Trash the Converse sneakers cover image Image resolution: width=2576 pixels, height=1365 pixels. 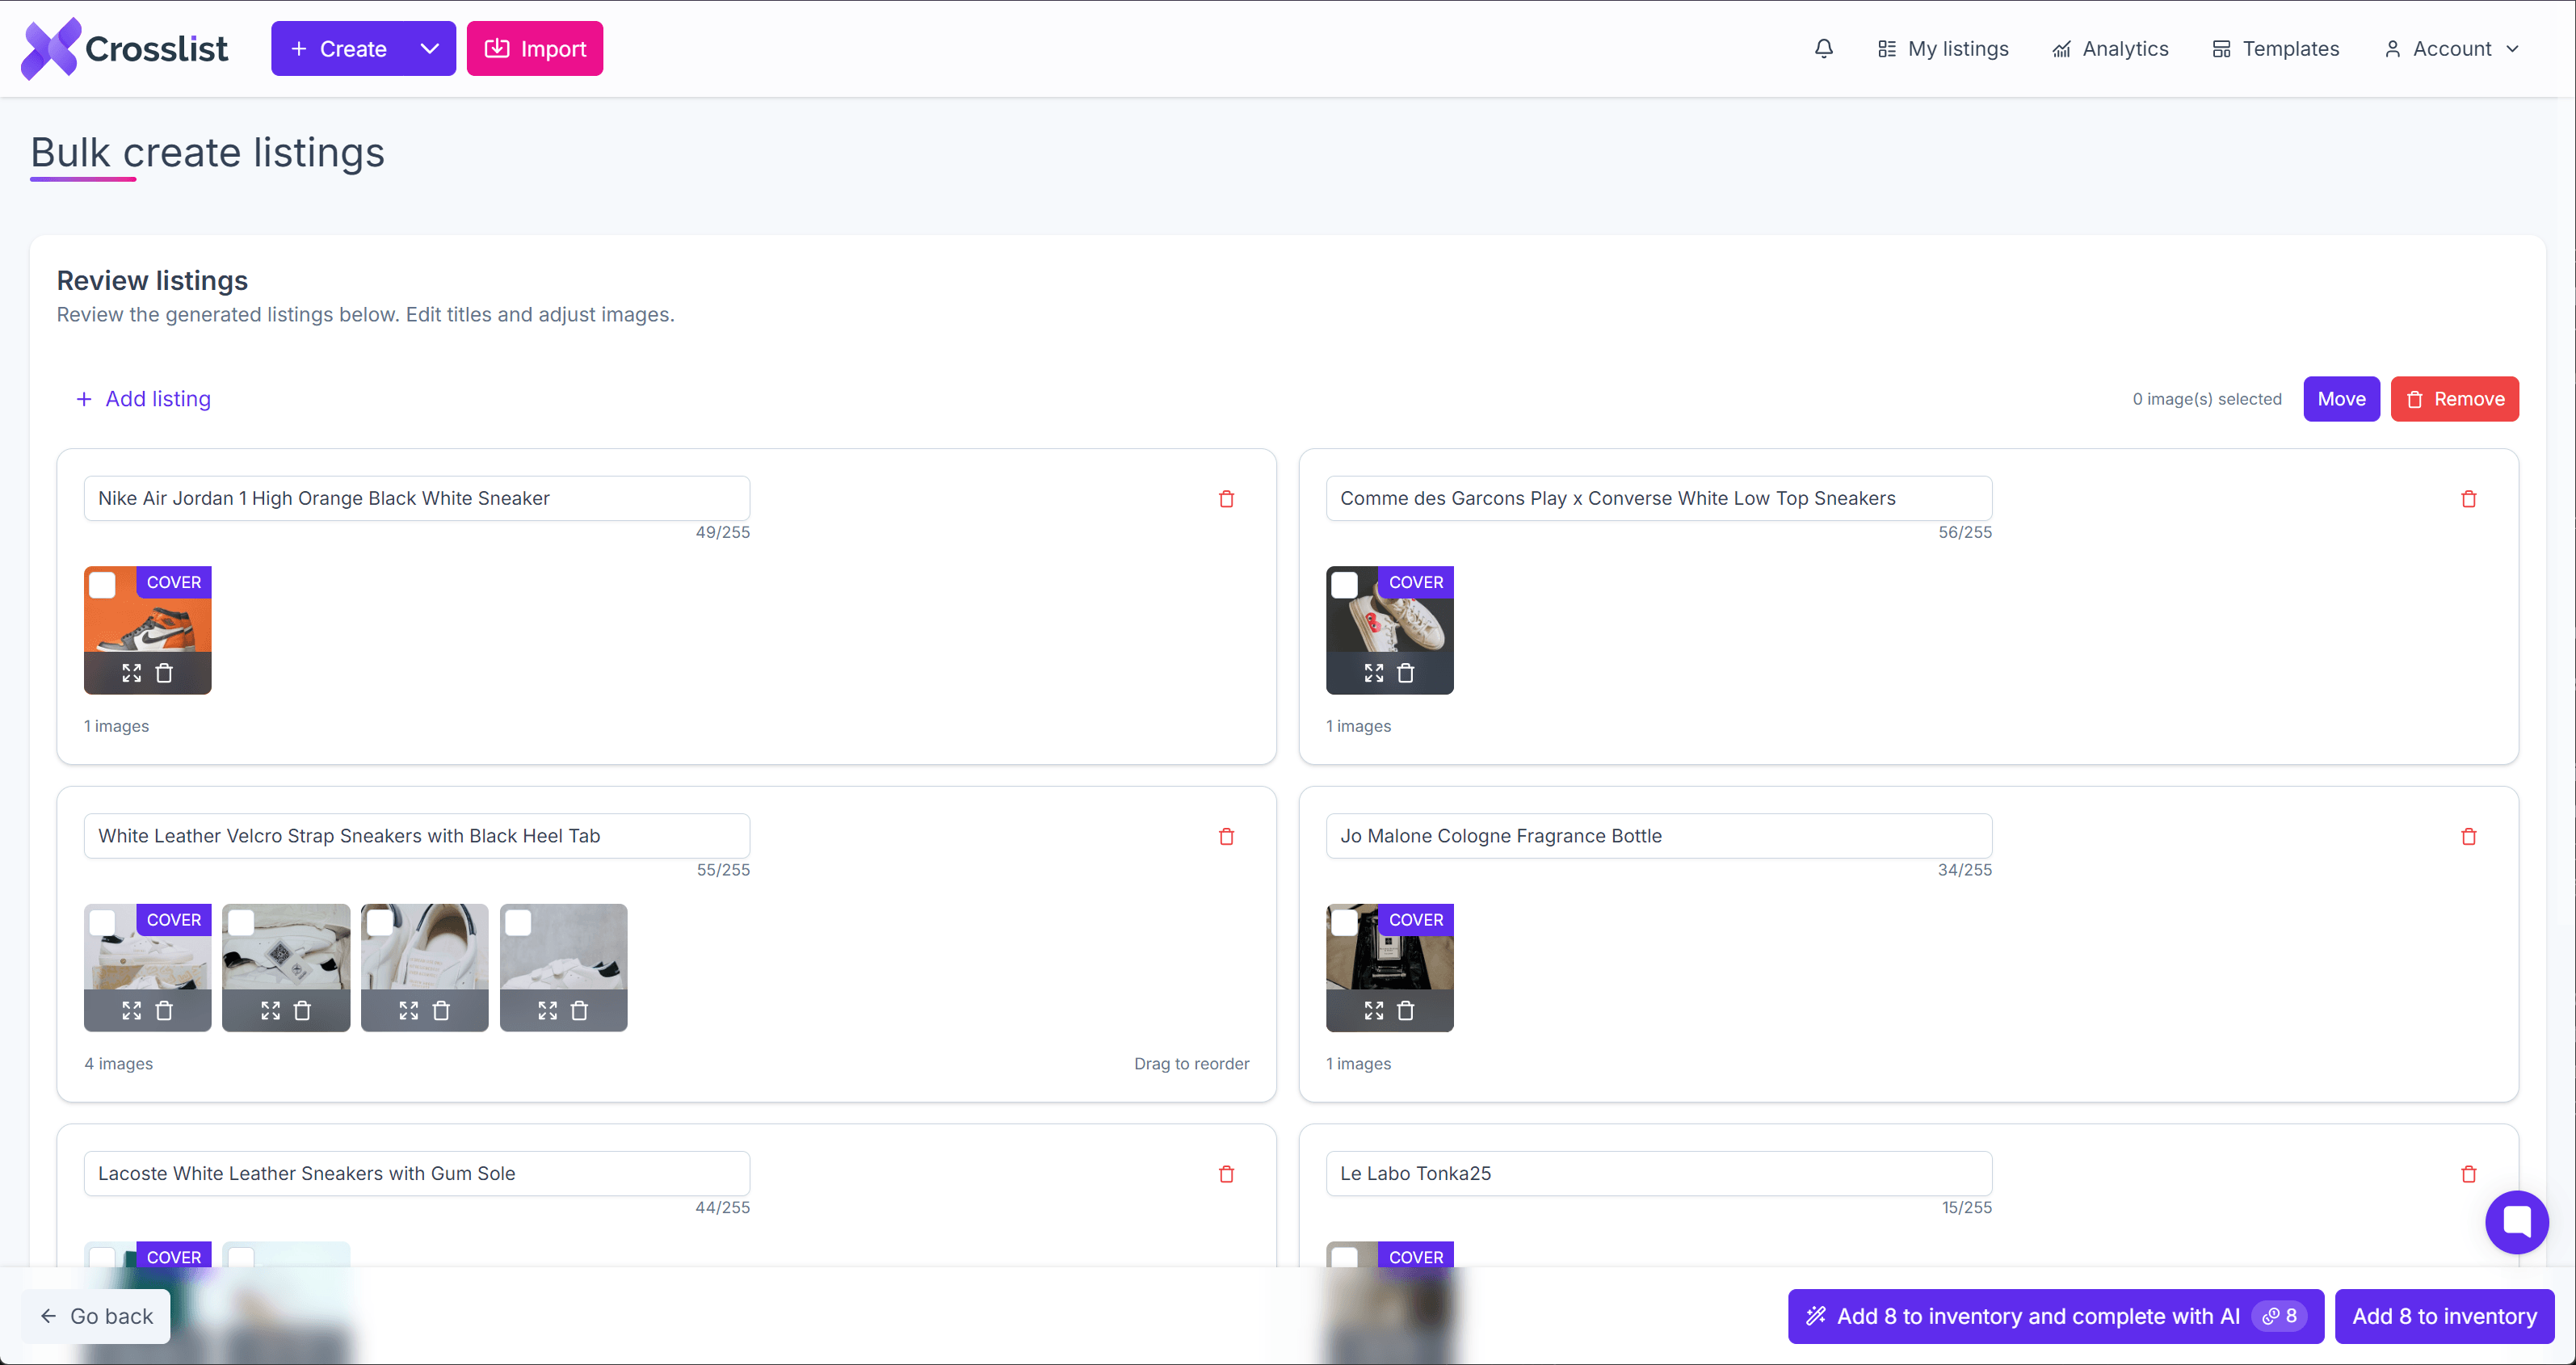1406,673
